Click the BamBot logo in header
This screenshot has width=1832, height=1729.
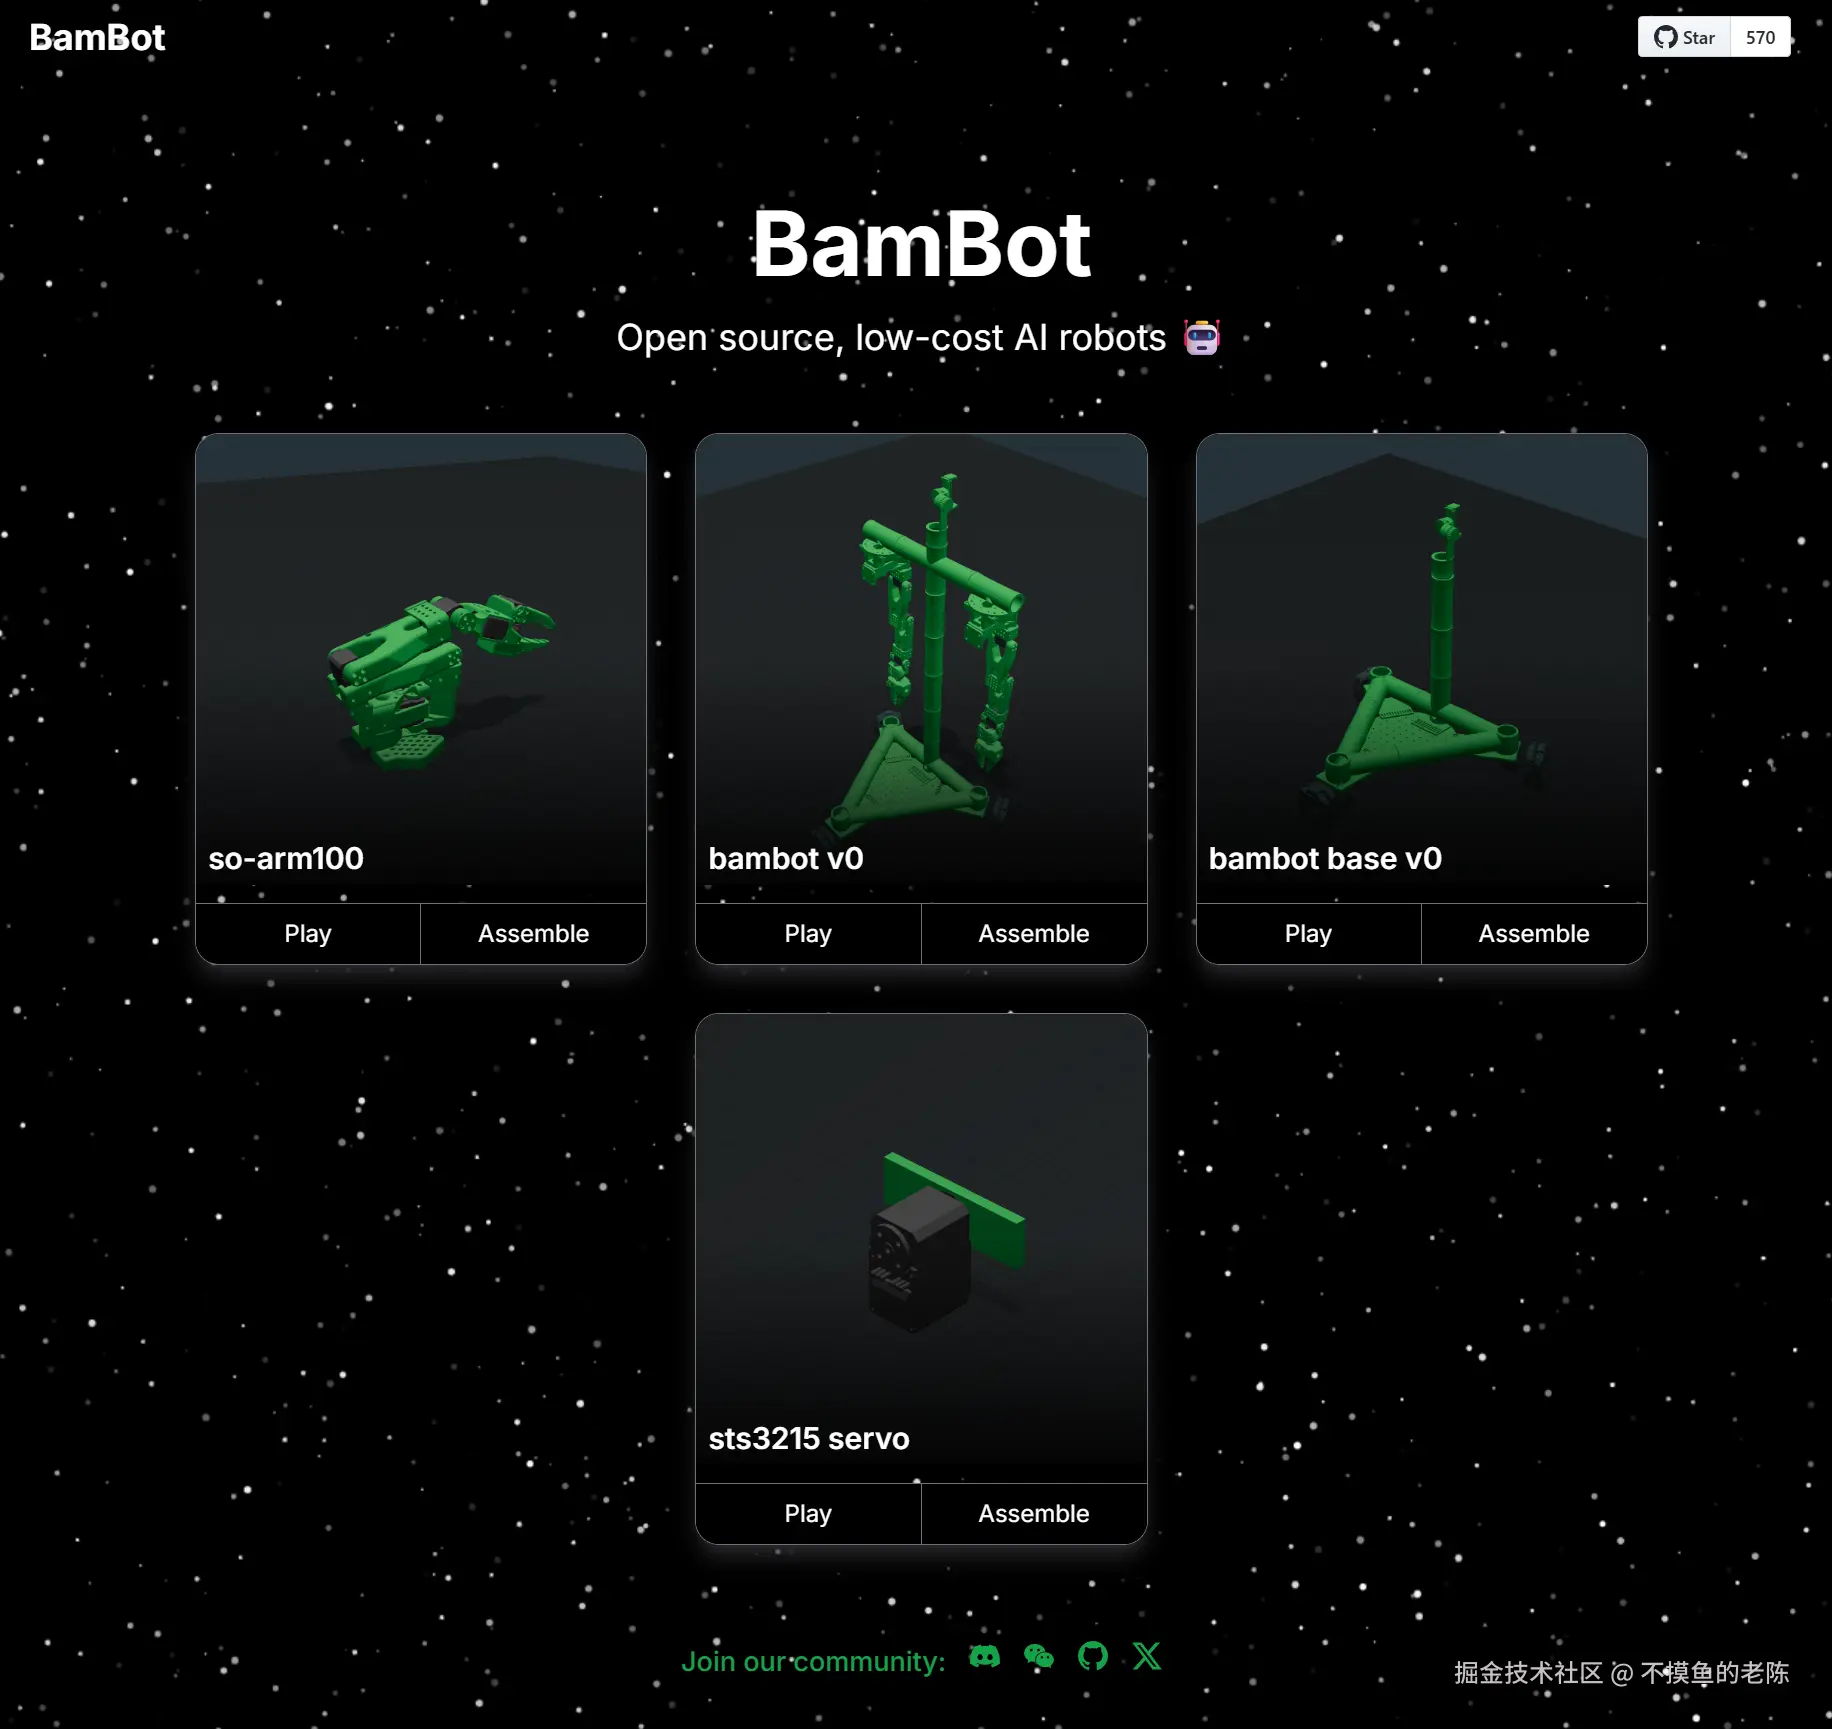tap(97, 37)
